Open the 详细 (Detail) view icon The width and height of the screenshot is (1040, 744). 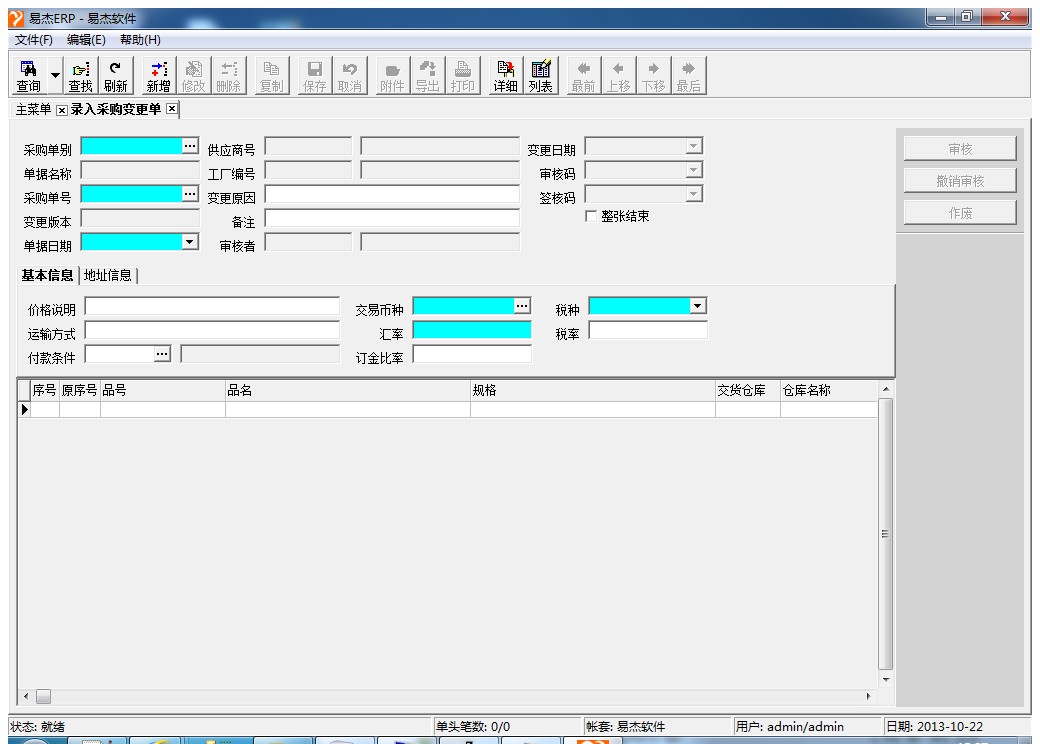coord(505,76)
